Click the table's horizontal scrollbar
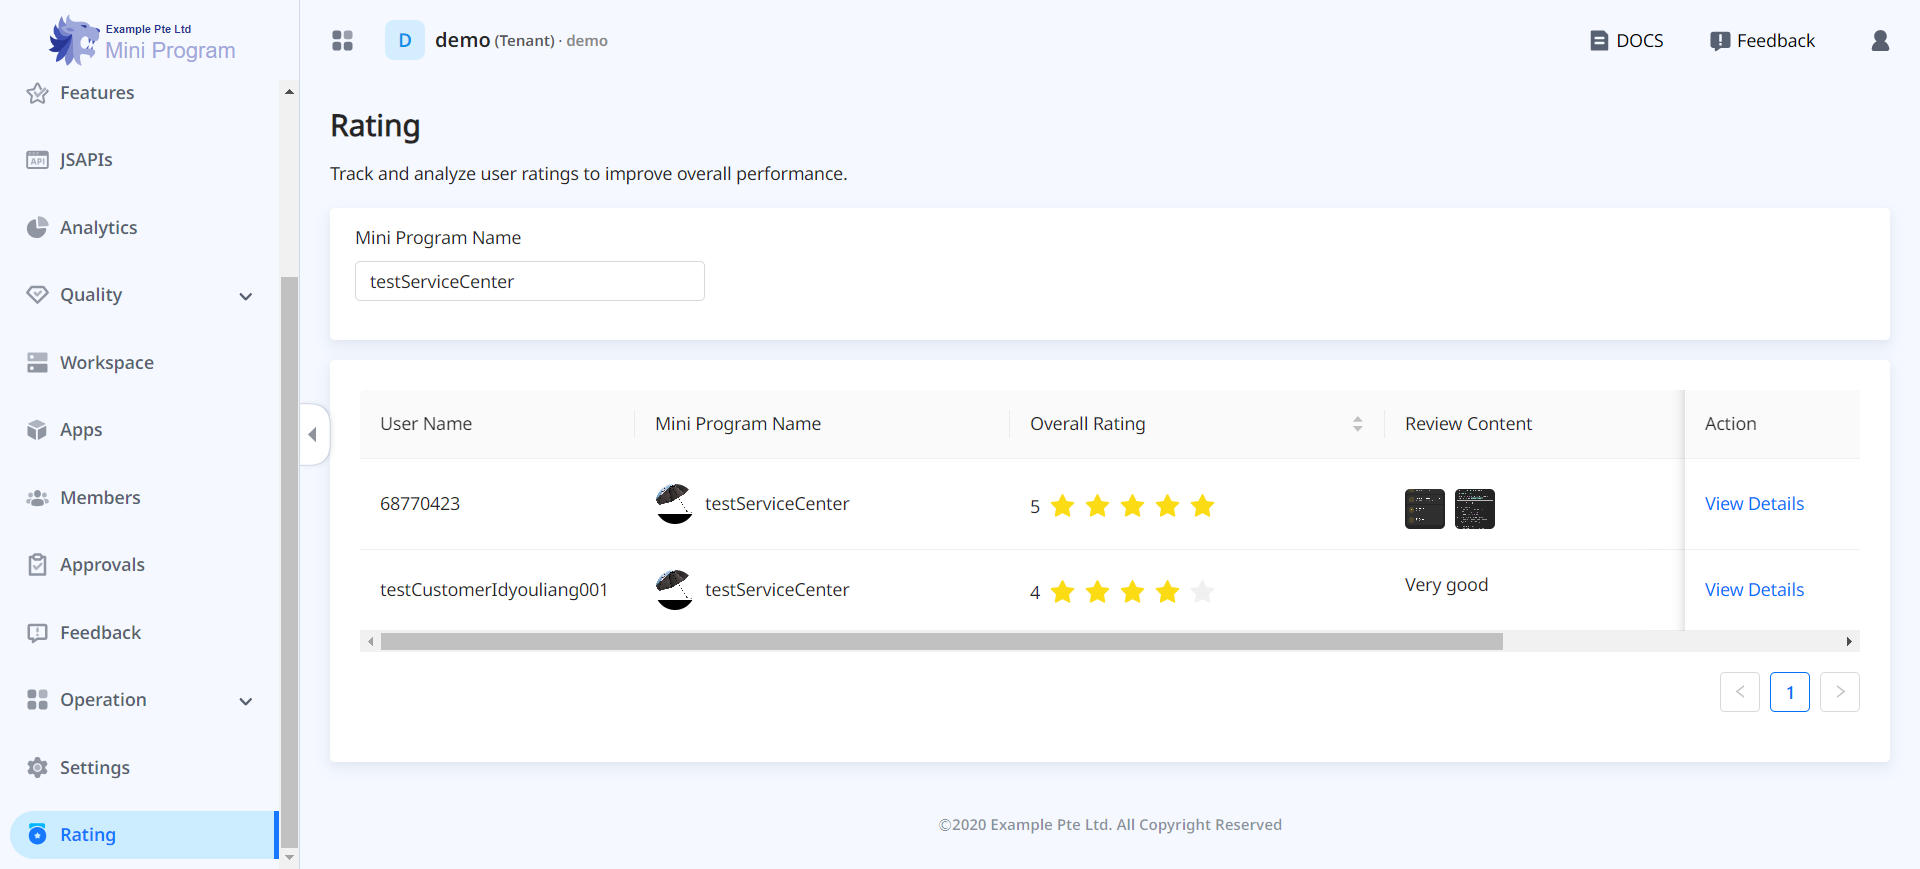This screenshot has width=1920, height=869. click(x=940, y=642)
